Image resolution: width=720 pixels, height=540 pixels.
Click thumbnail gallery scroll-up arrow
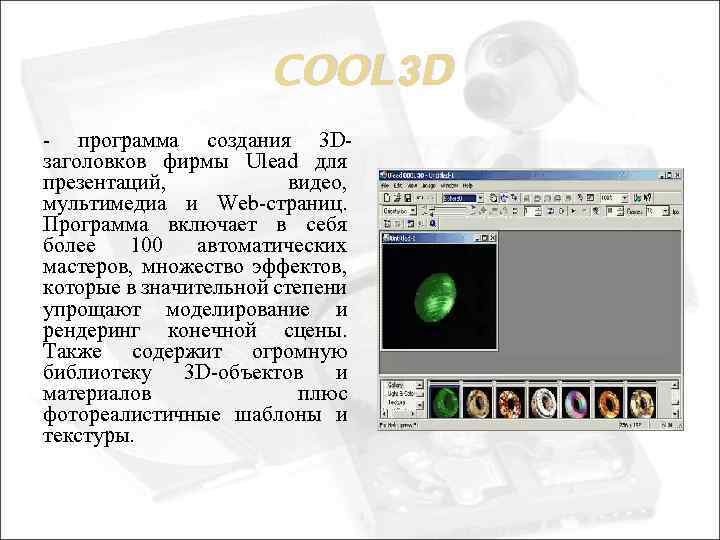coord(675,385)
